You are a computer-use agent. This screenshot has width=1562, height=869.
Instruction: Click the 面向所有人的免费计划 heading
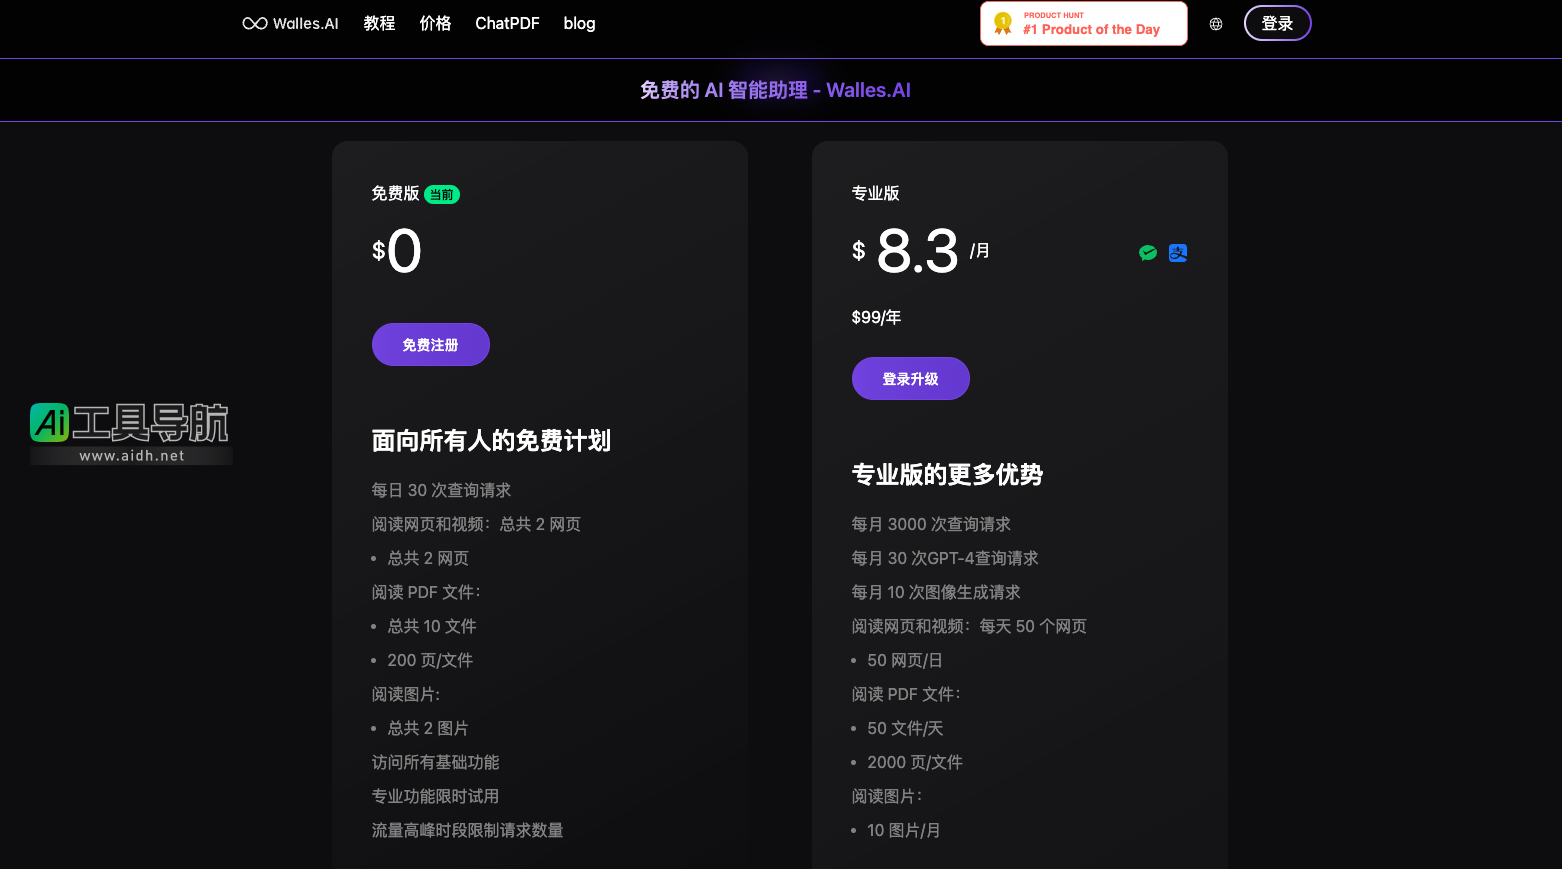(491, 441)
